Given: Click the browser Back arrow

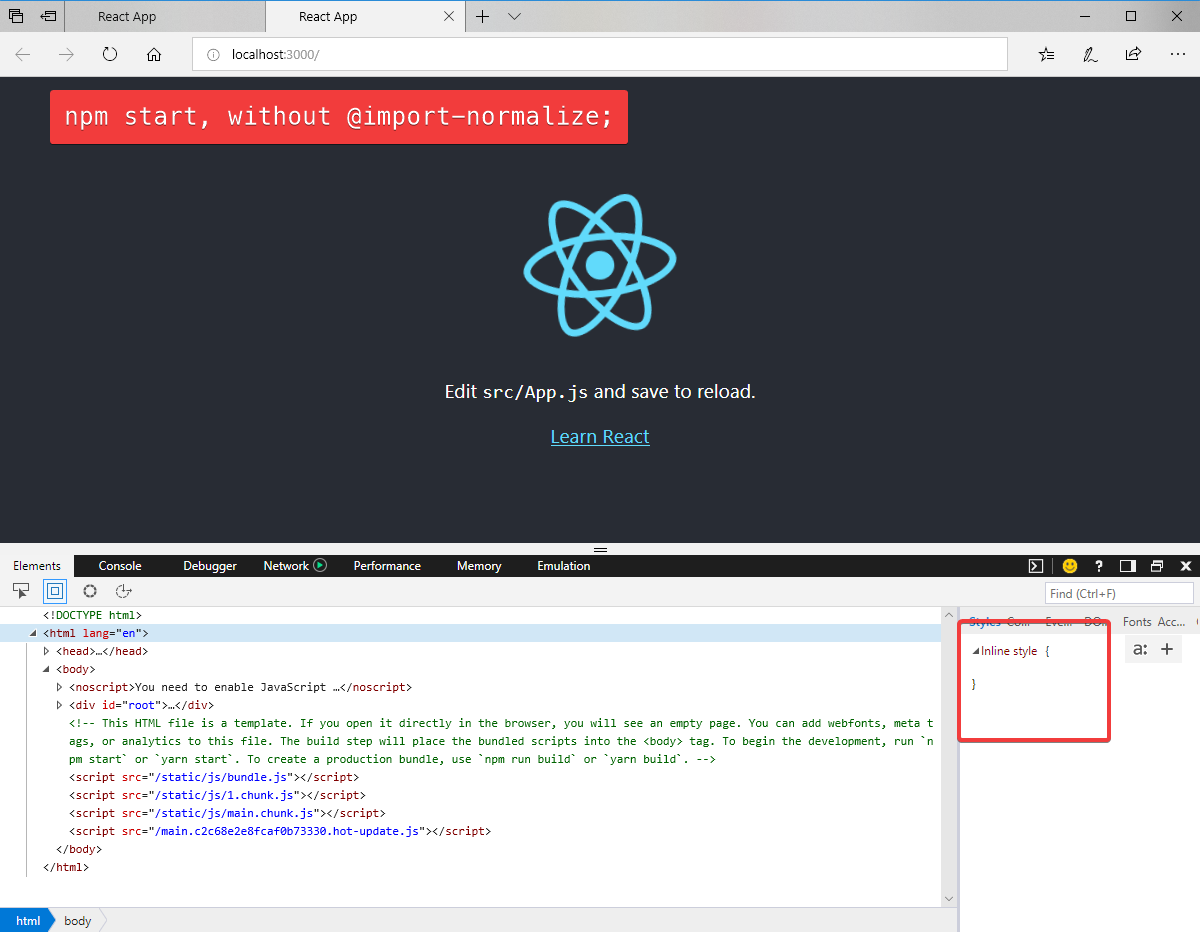Looking at the screenshot, I should click(23, 54).
